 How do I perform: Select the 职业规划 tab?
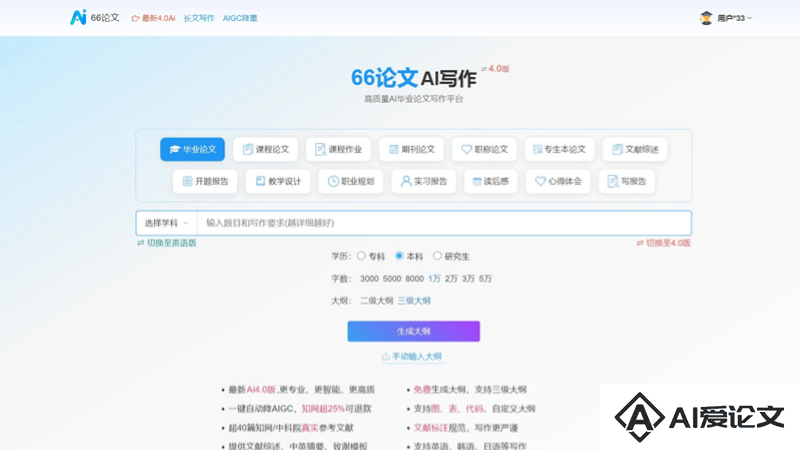click(351, 181)
